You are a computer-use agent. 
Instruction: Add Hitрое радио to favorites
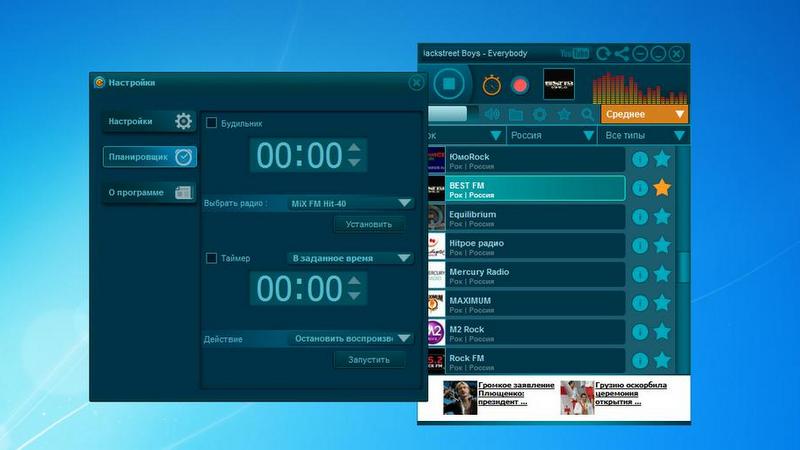662,245
